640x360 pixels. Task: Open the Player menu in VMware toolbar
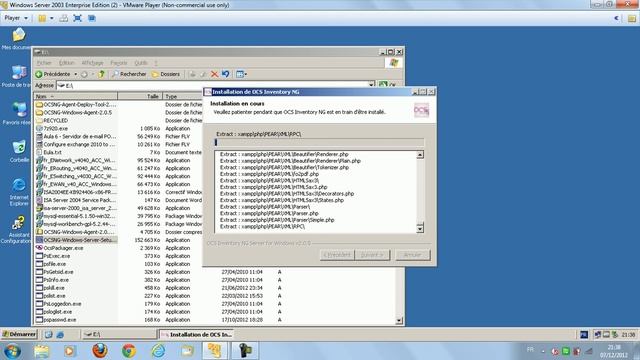(x=16, y=18)
